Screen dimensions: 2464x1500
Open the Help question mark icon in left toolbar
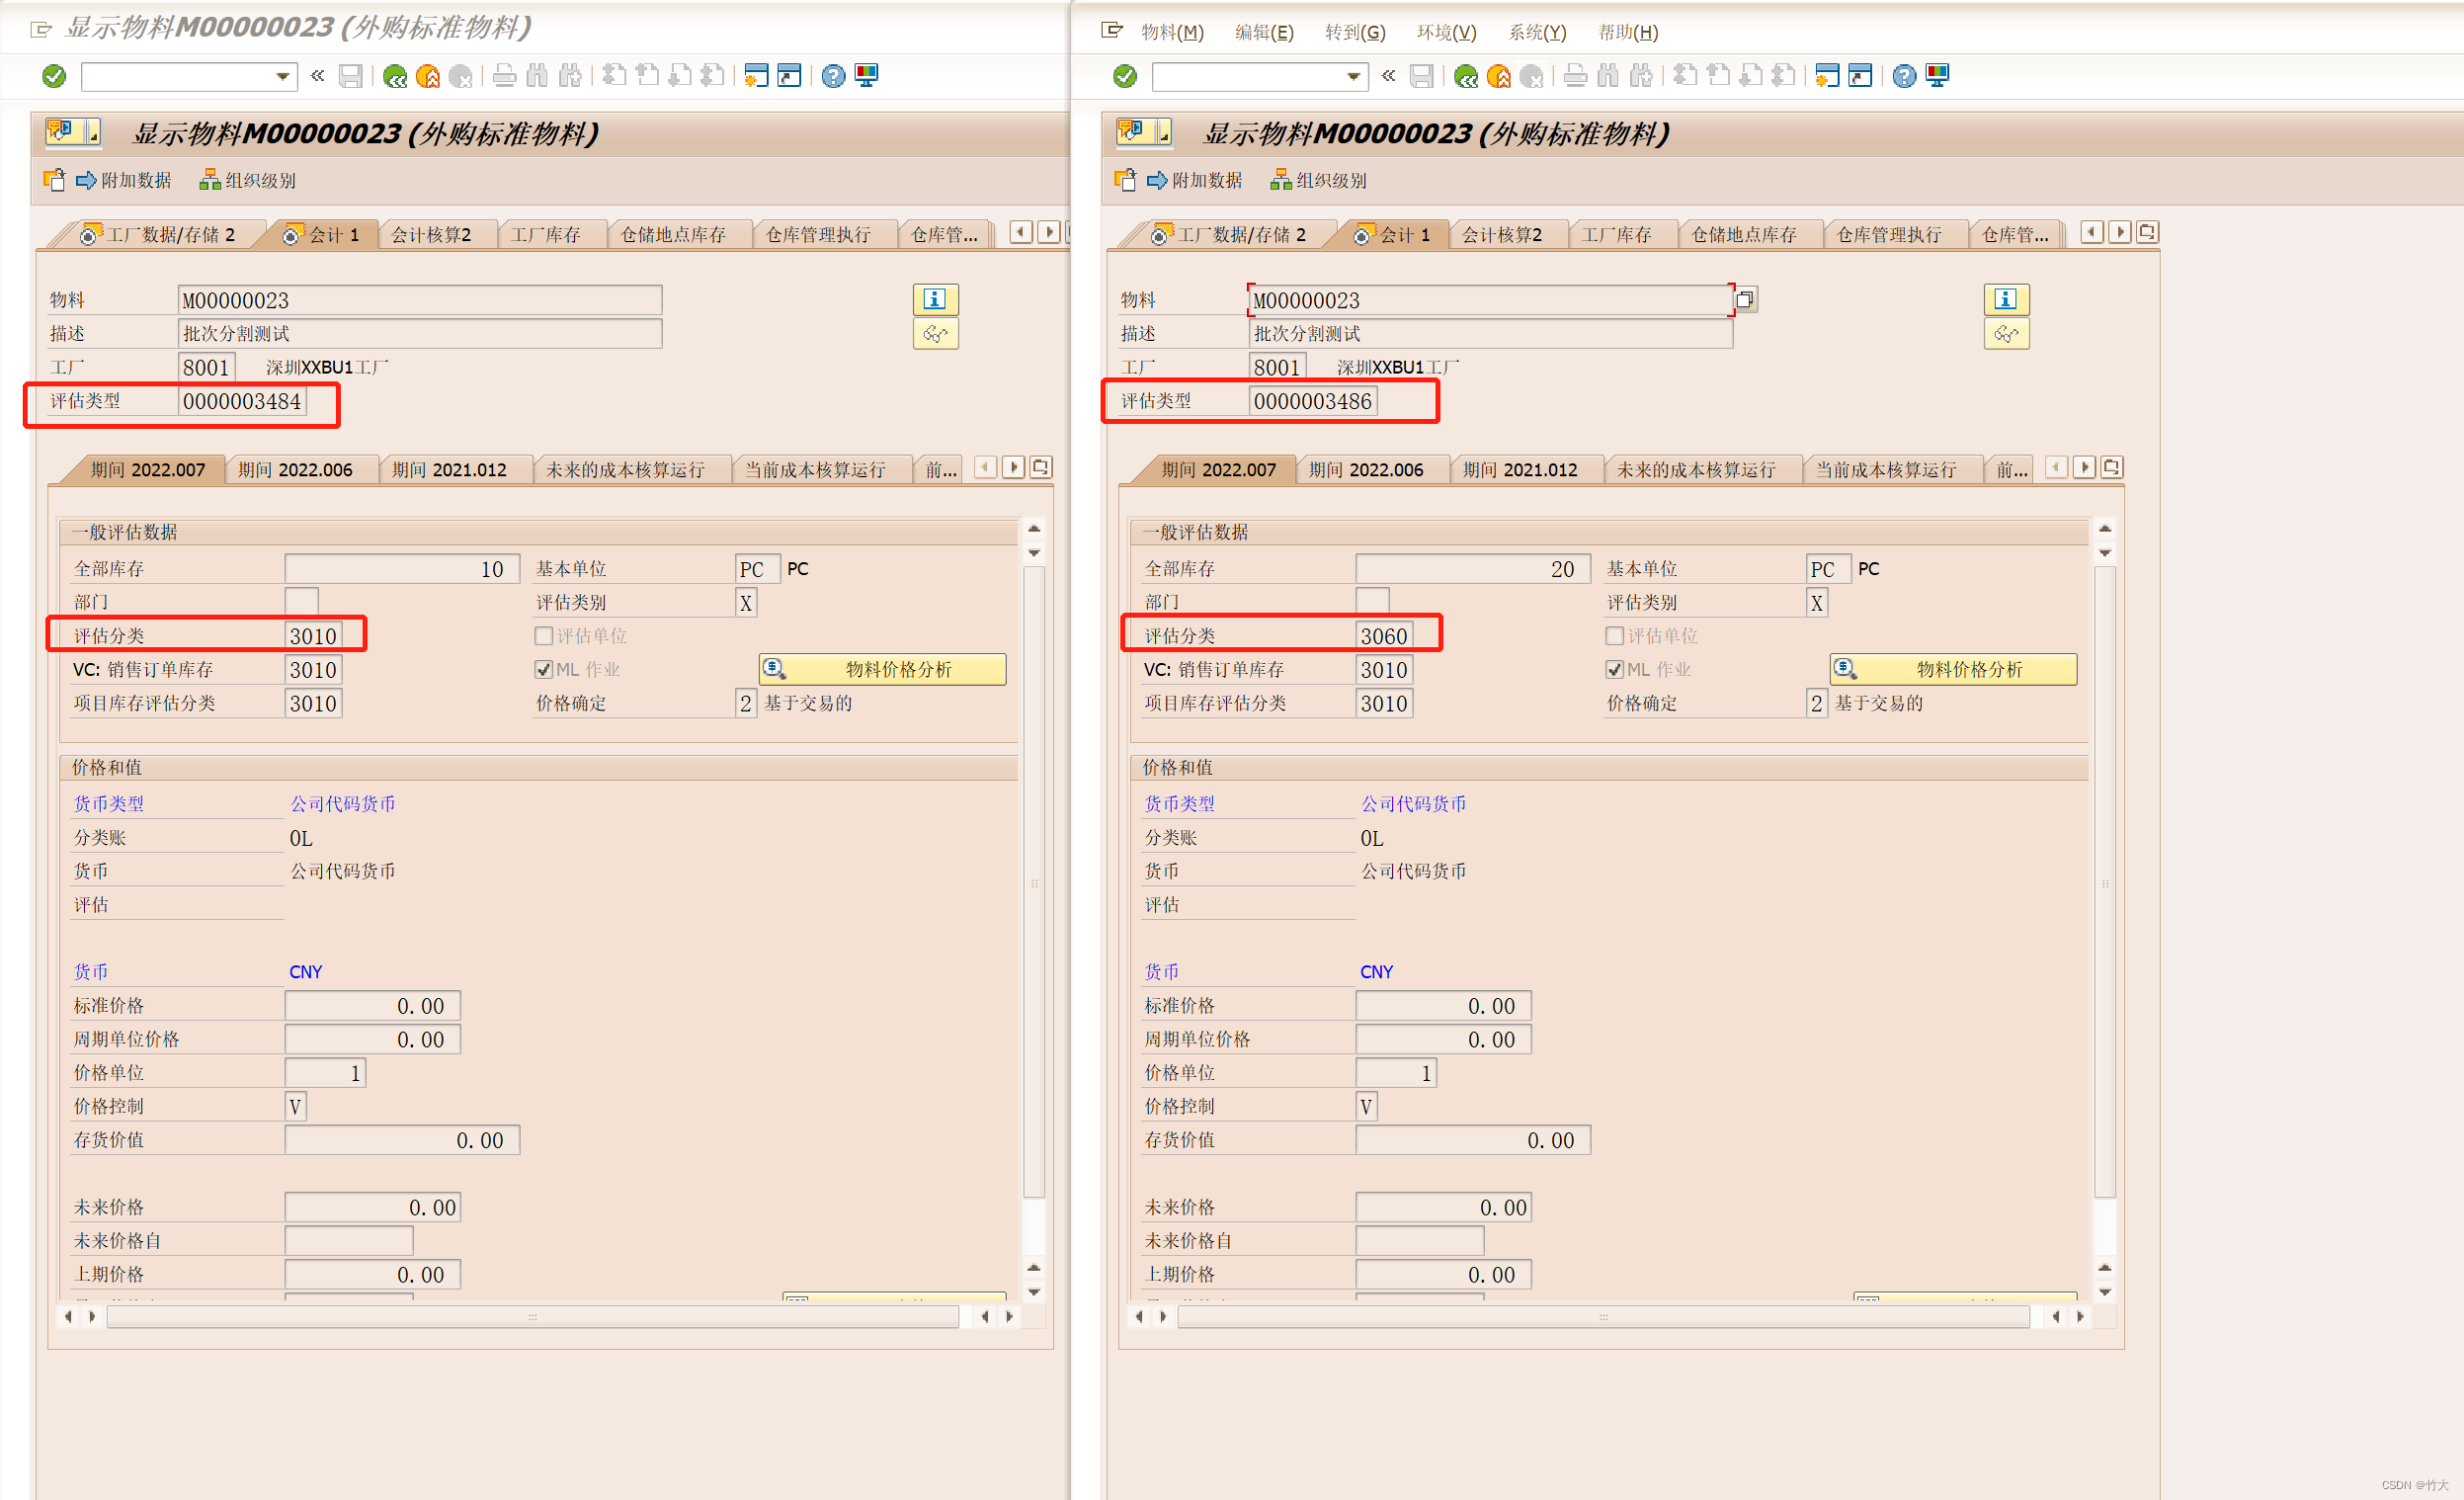click(833, 76)
